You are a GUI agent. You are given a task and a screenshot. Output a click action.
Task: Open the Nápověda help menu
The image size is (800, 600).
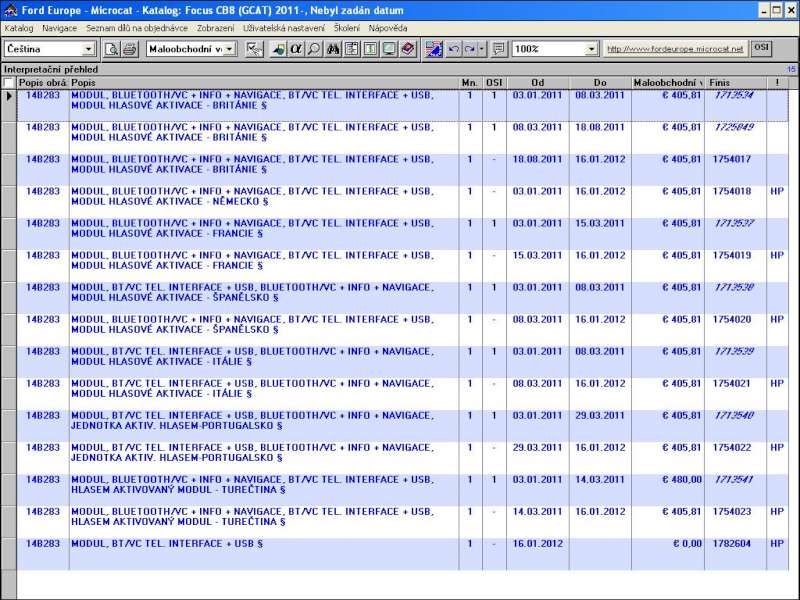point(386,28)
